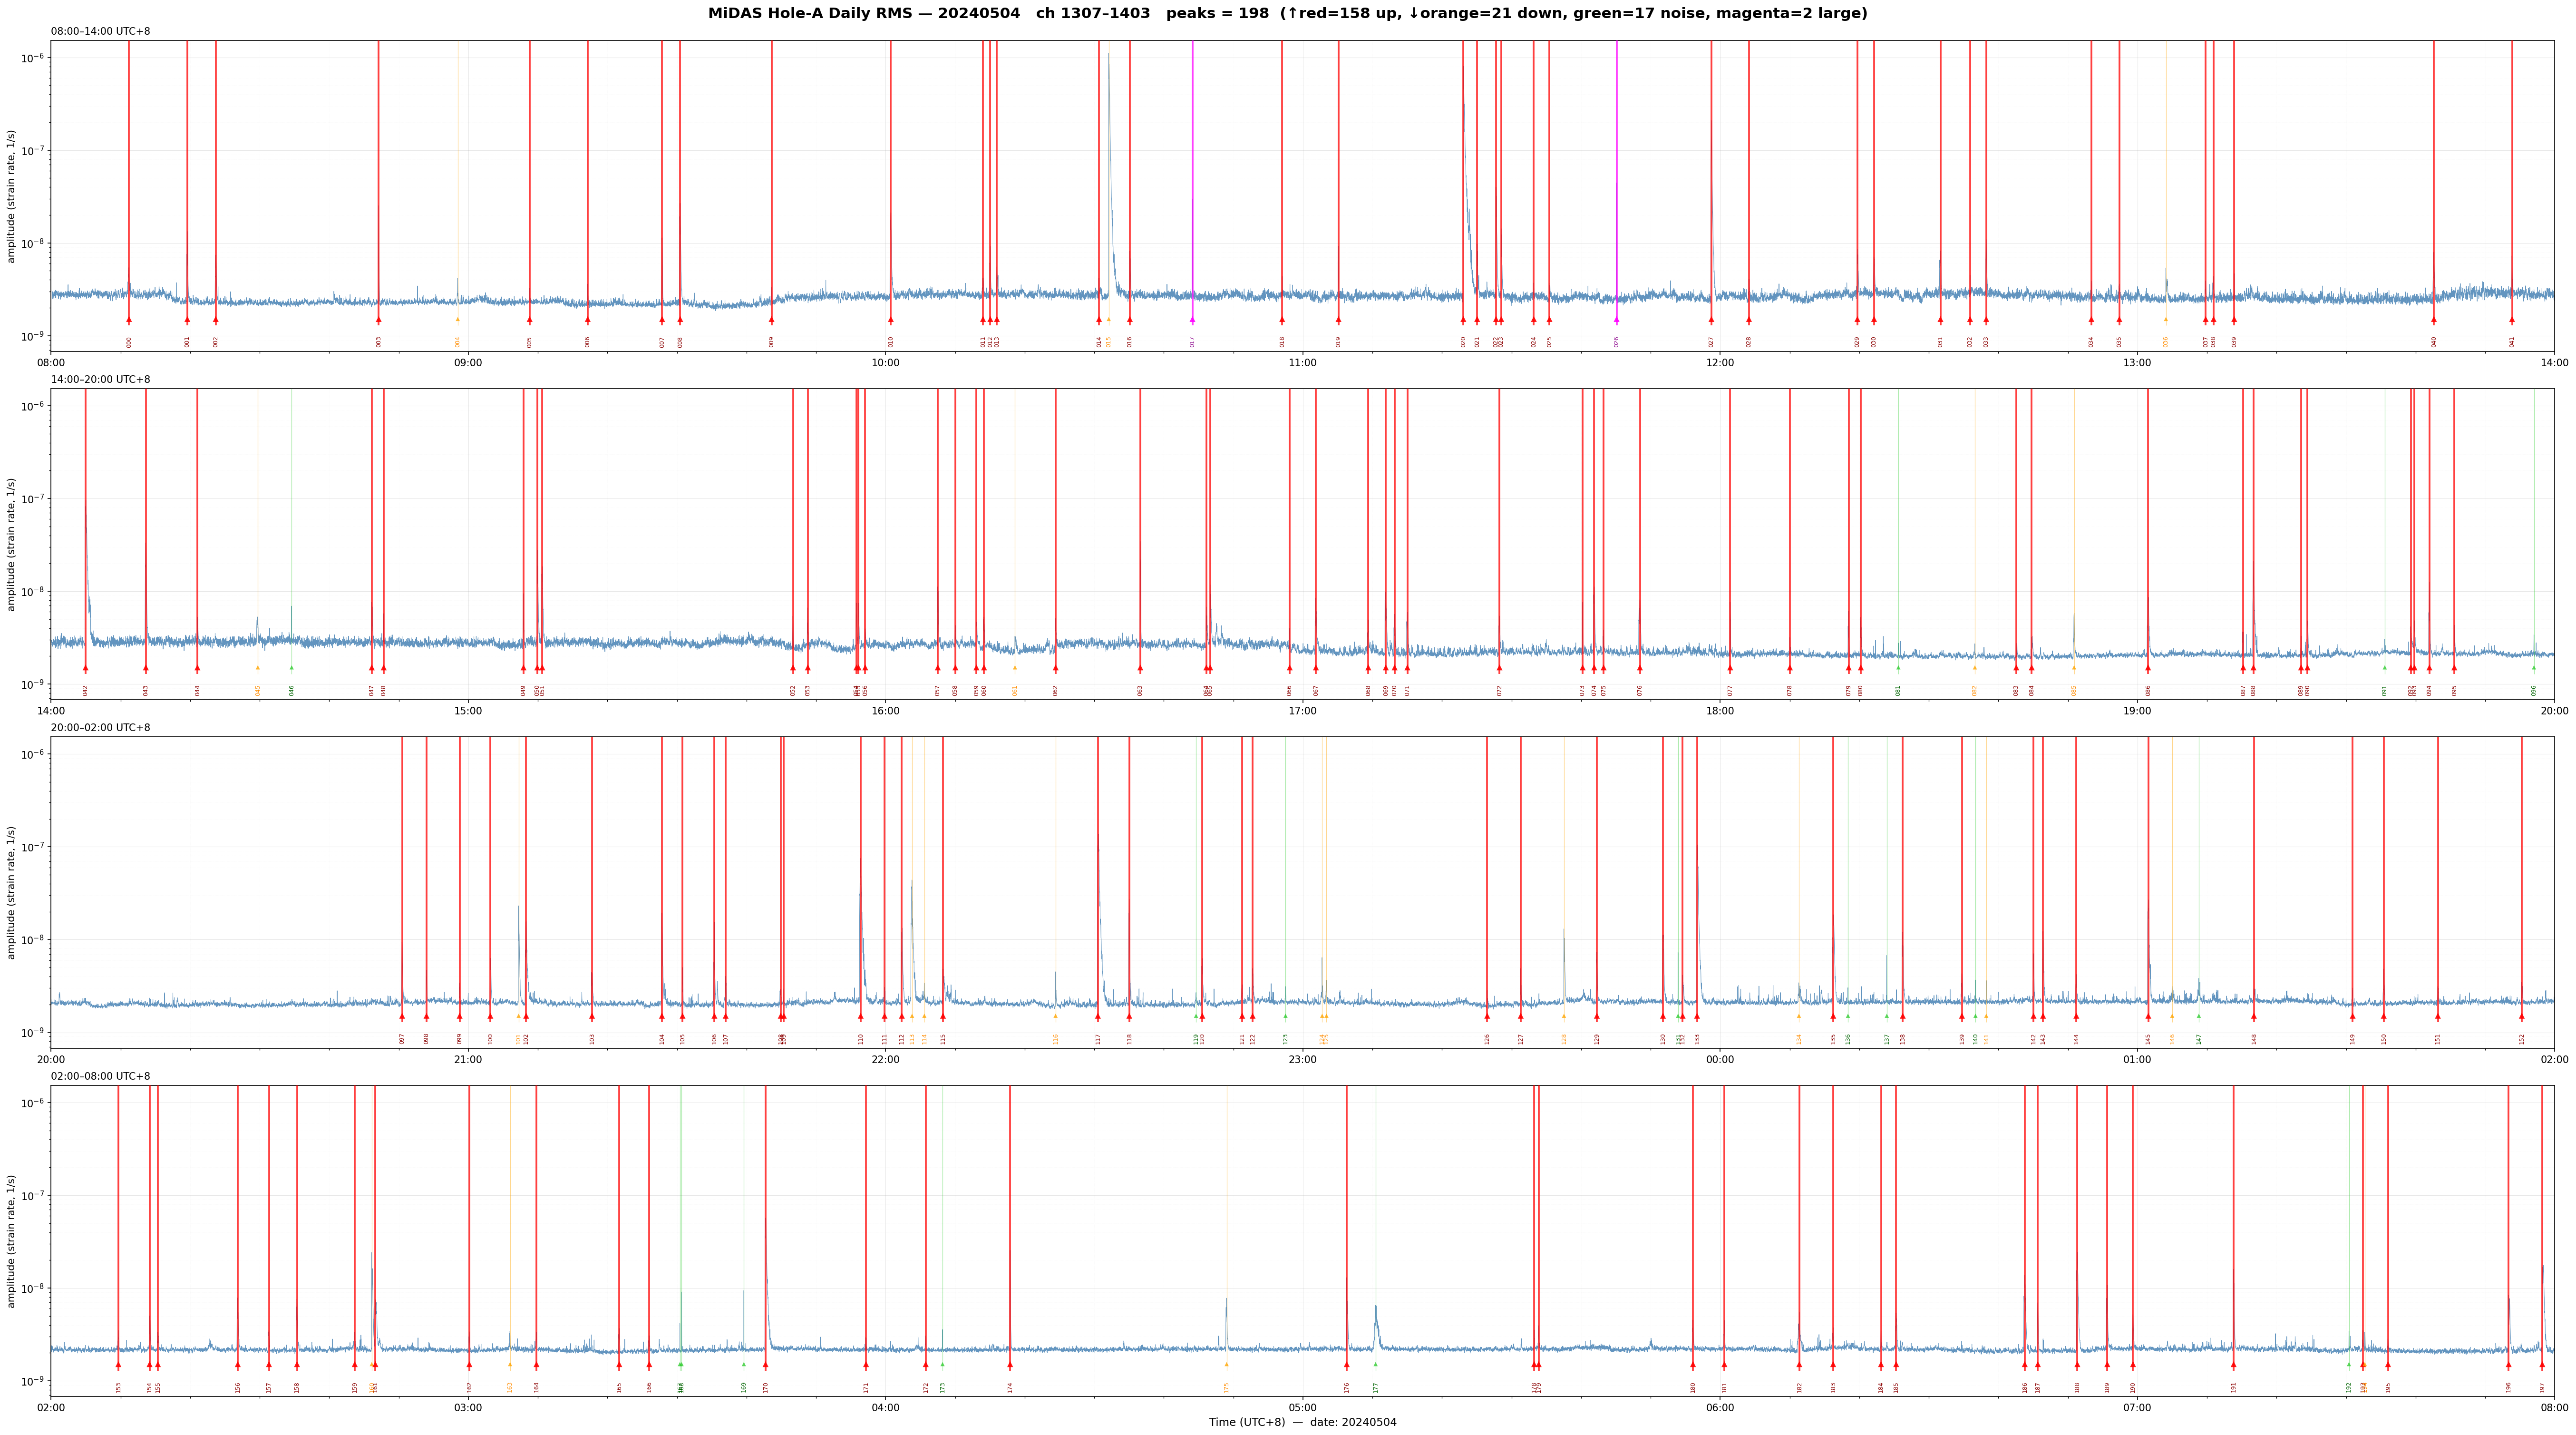Click the "09:00" x-axis tick label
The height and width of the screenshot is (1435, 2576).
468,363
